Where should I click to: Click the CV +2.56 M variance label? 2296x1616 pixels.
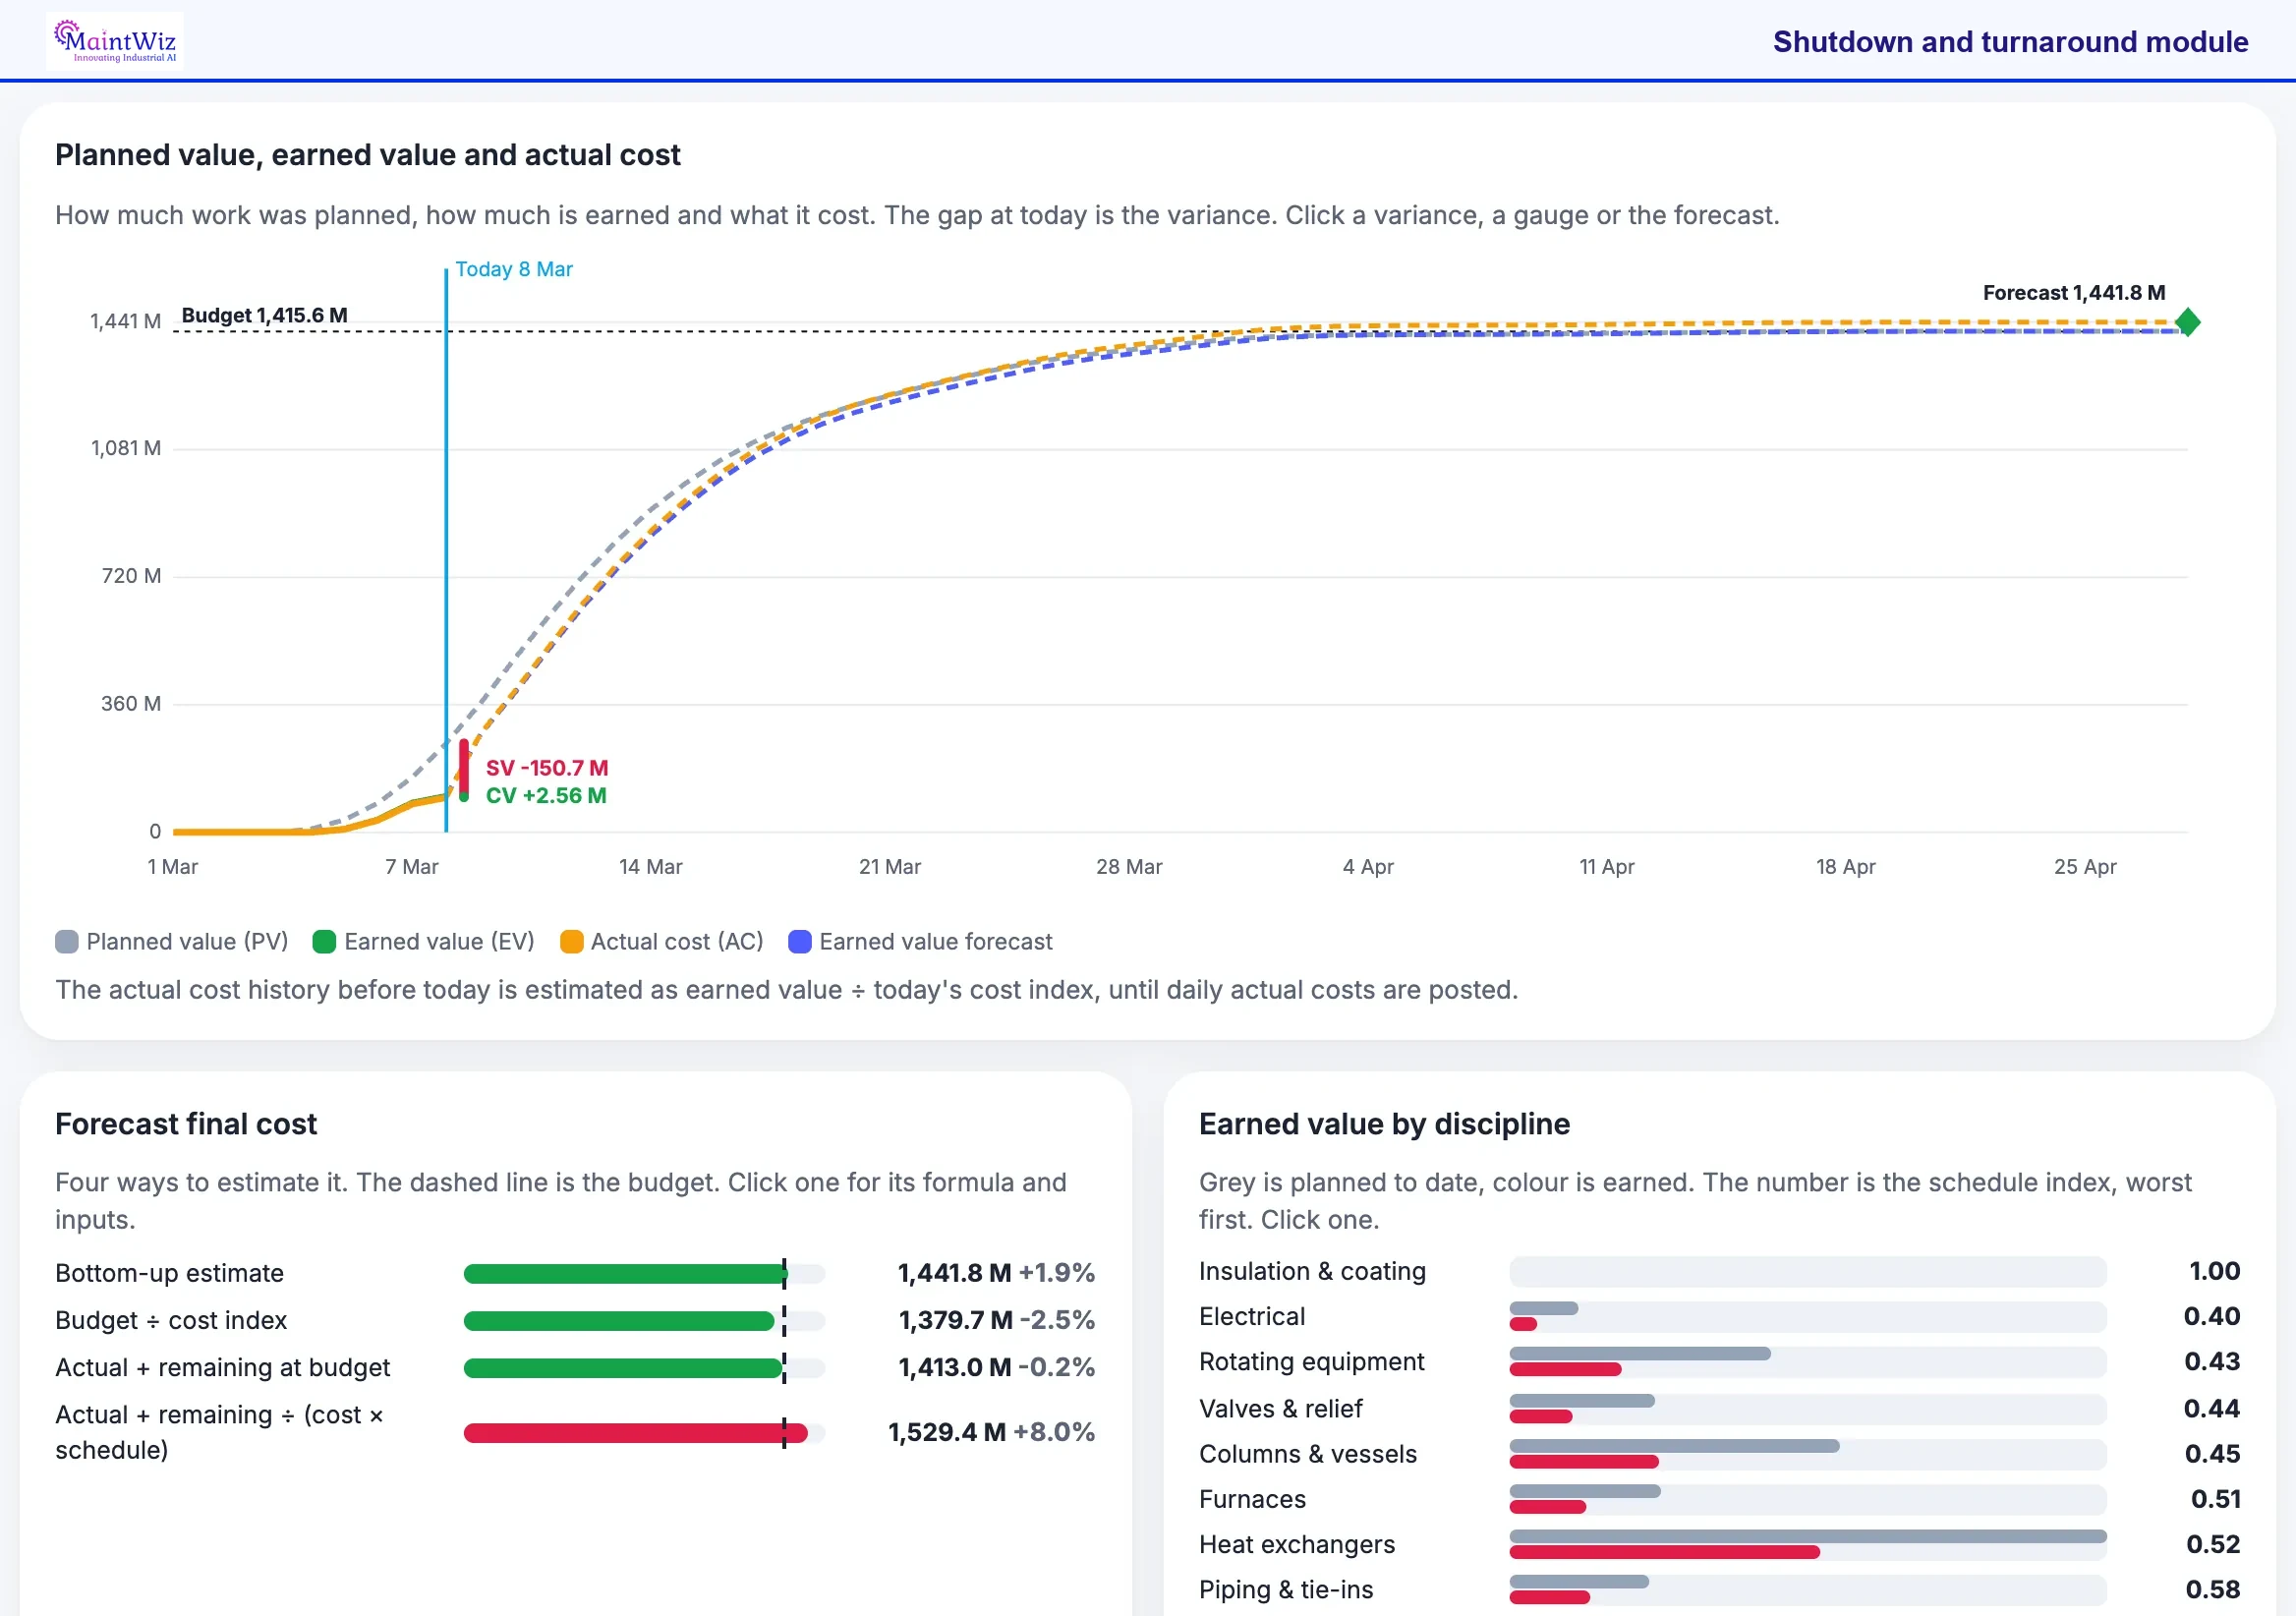tap(546, 796)
